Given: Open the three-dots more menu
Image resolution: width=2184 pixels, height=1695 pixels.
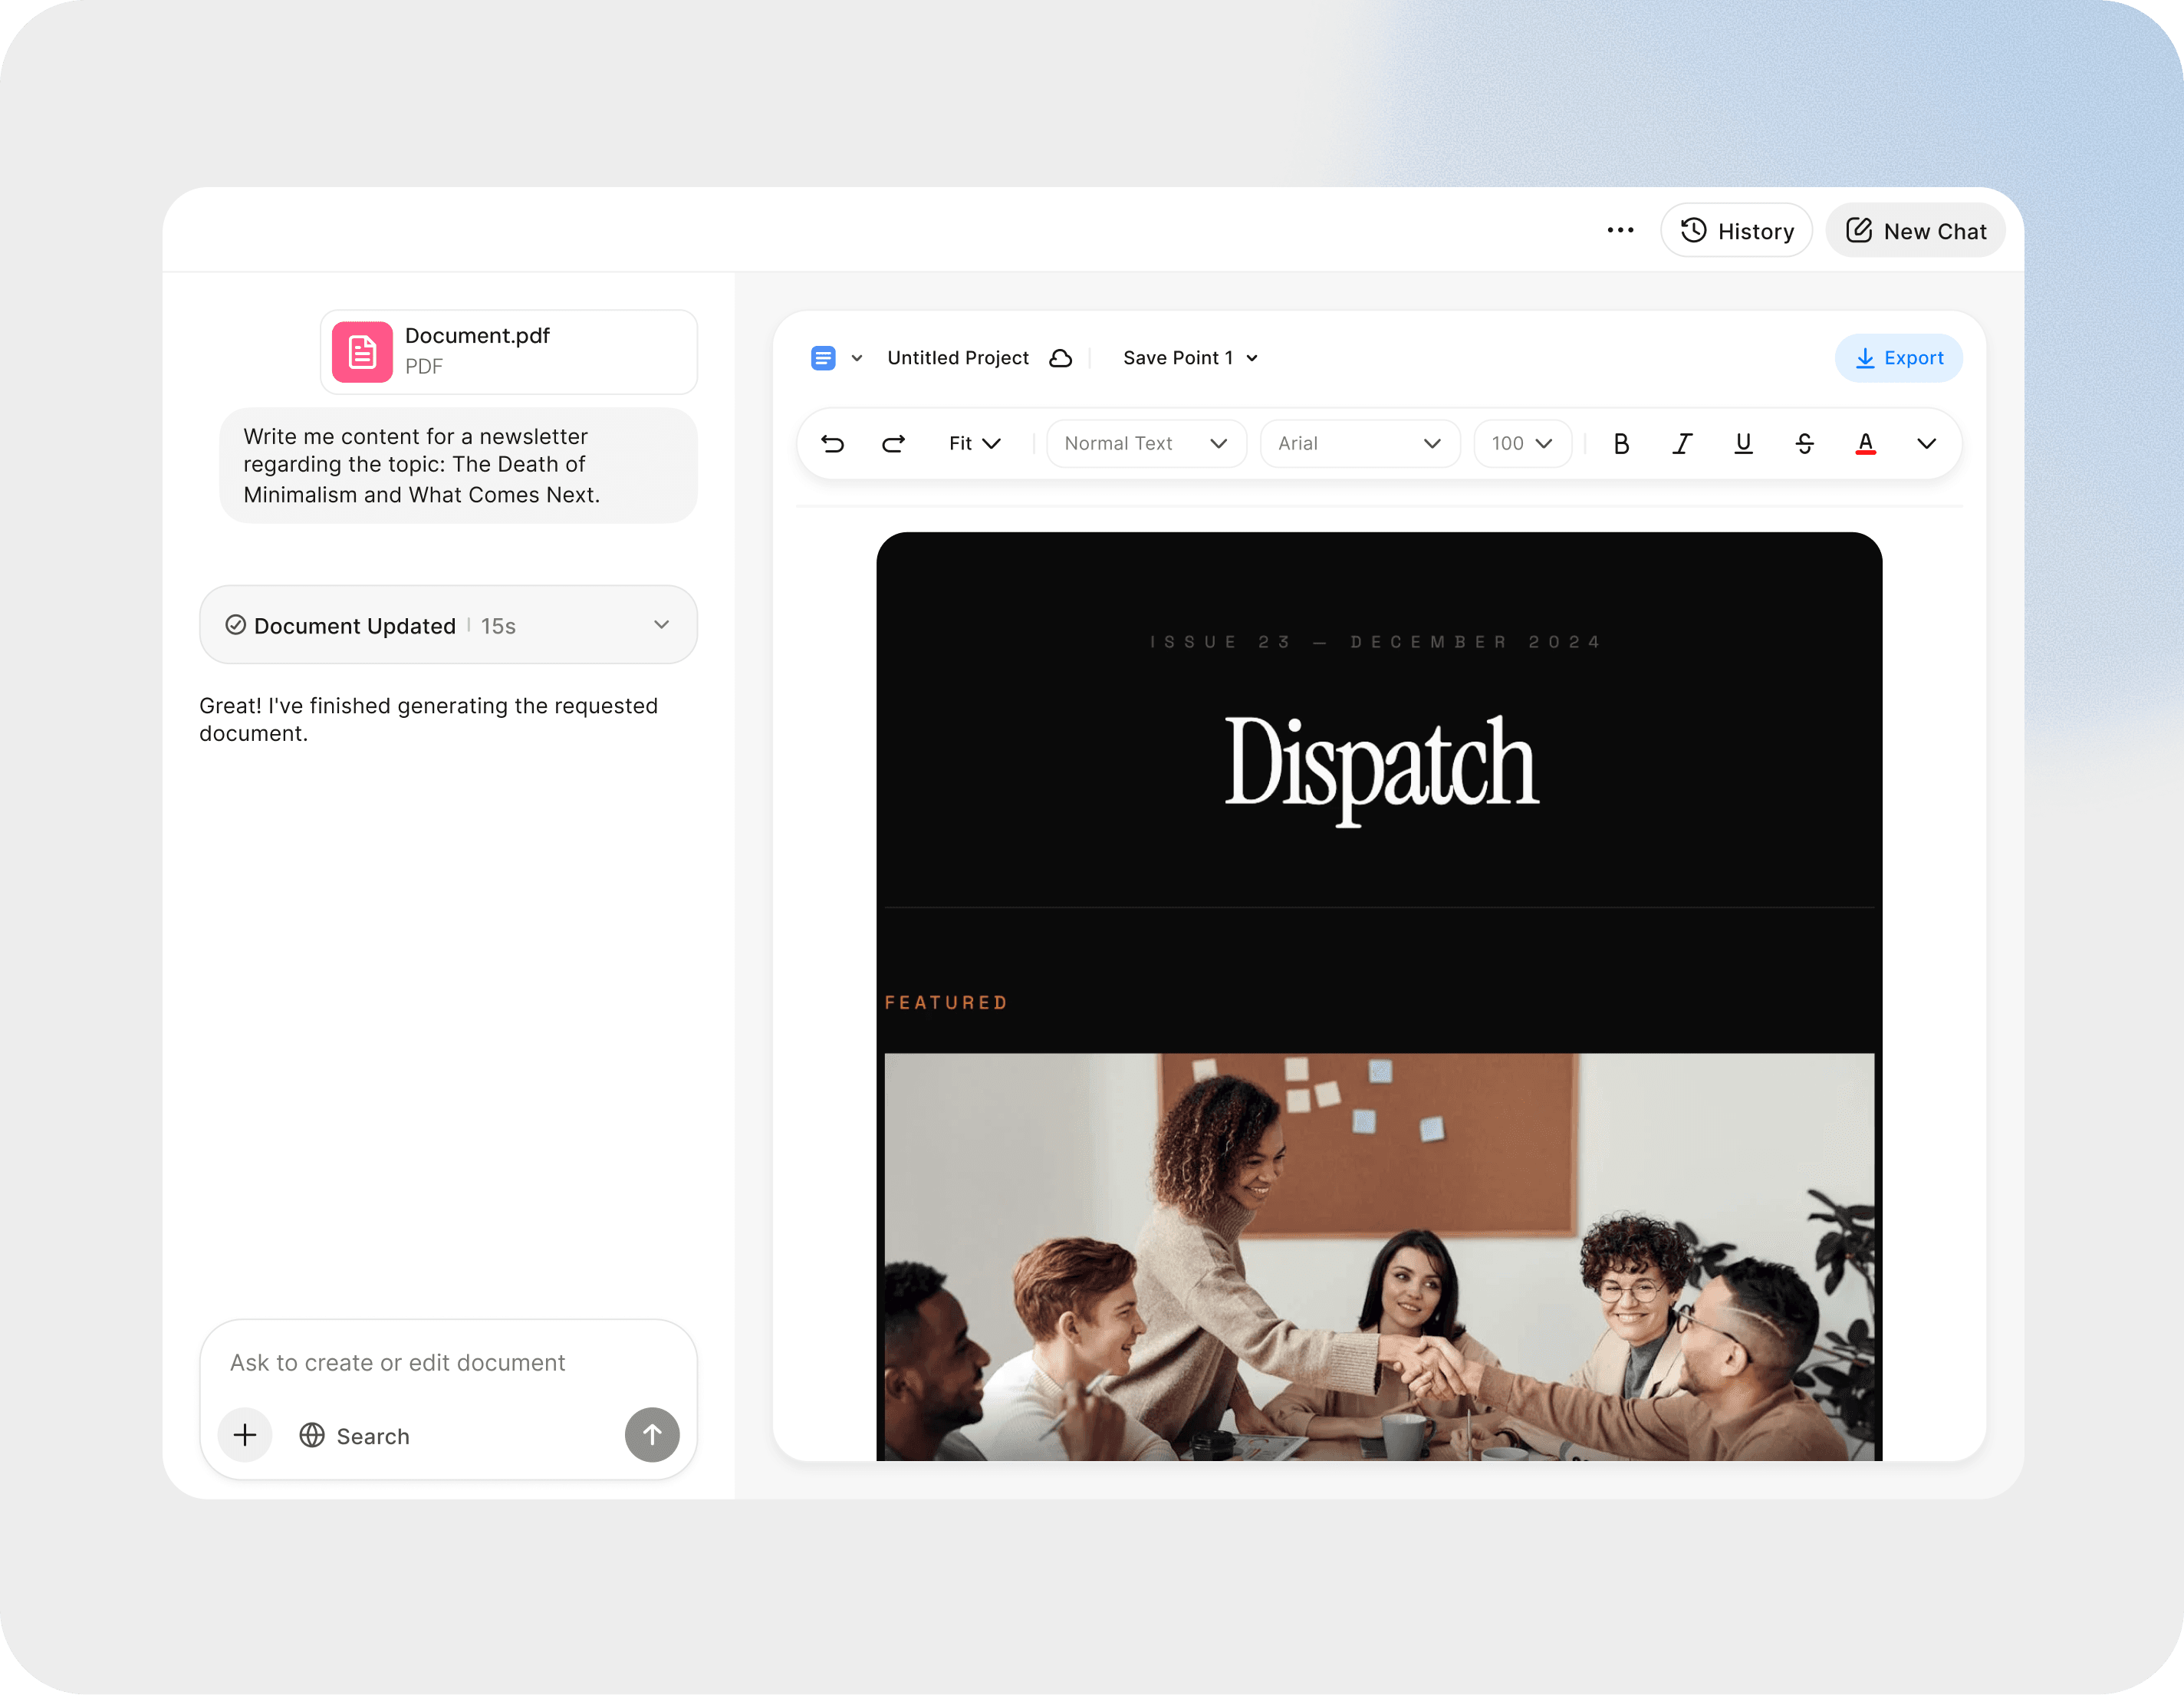Looking at the screenshot, I should [1620, 230].
